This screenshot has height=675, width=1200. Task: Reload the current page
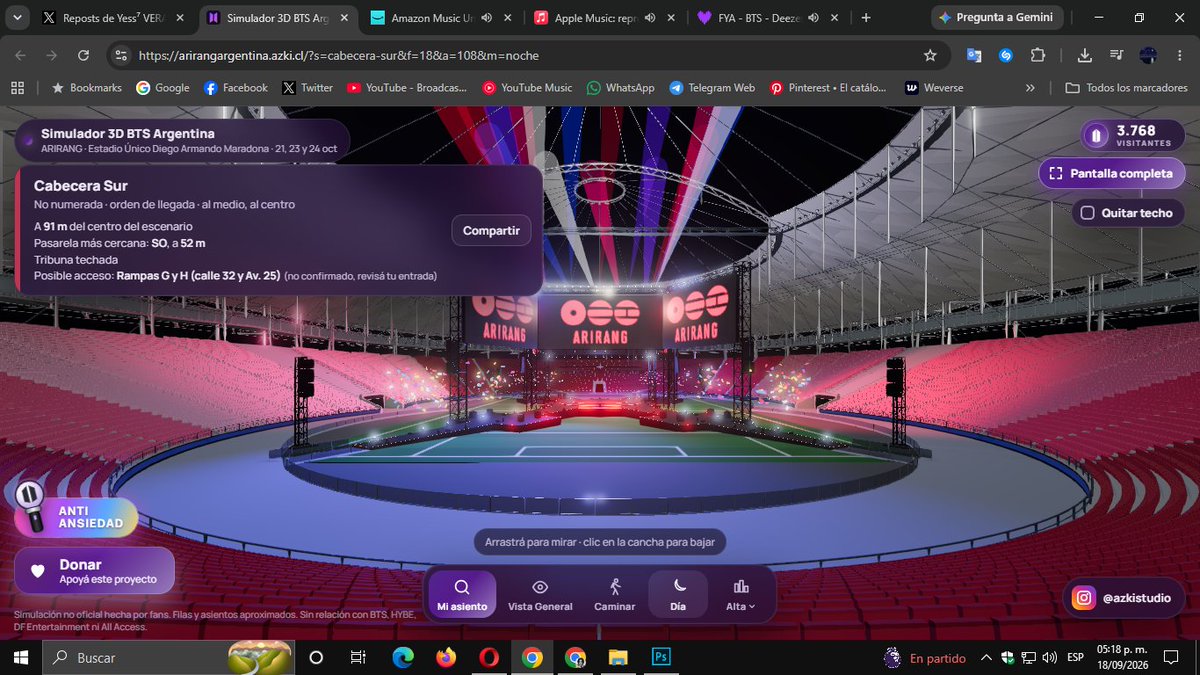pyautogui.click(x=83, y=56)
